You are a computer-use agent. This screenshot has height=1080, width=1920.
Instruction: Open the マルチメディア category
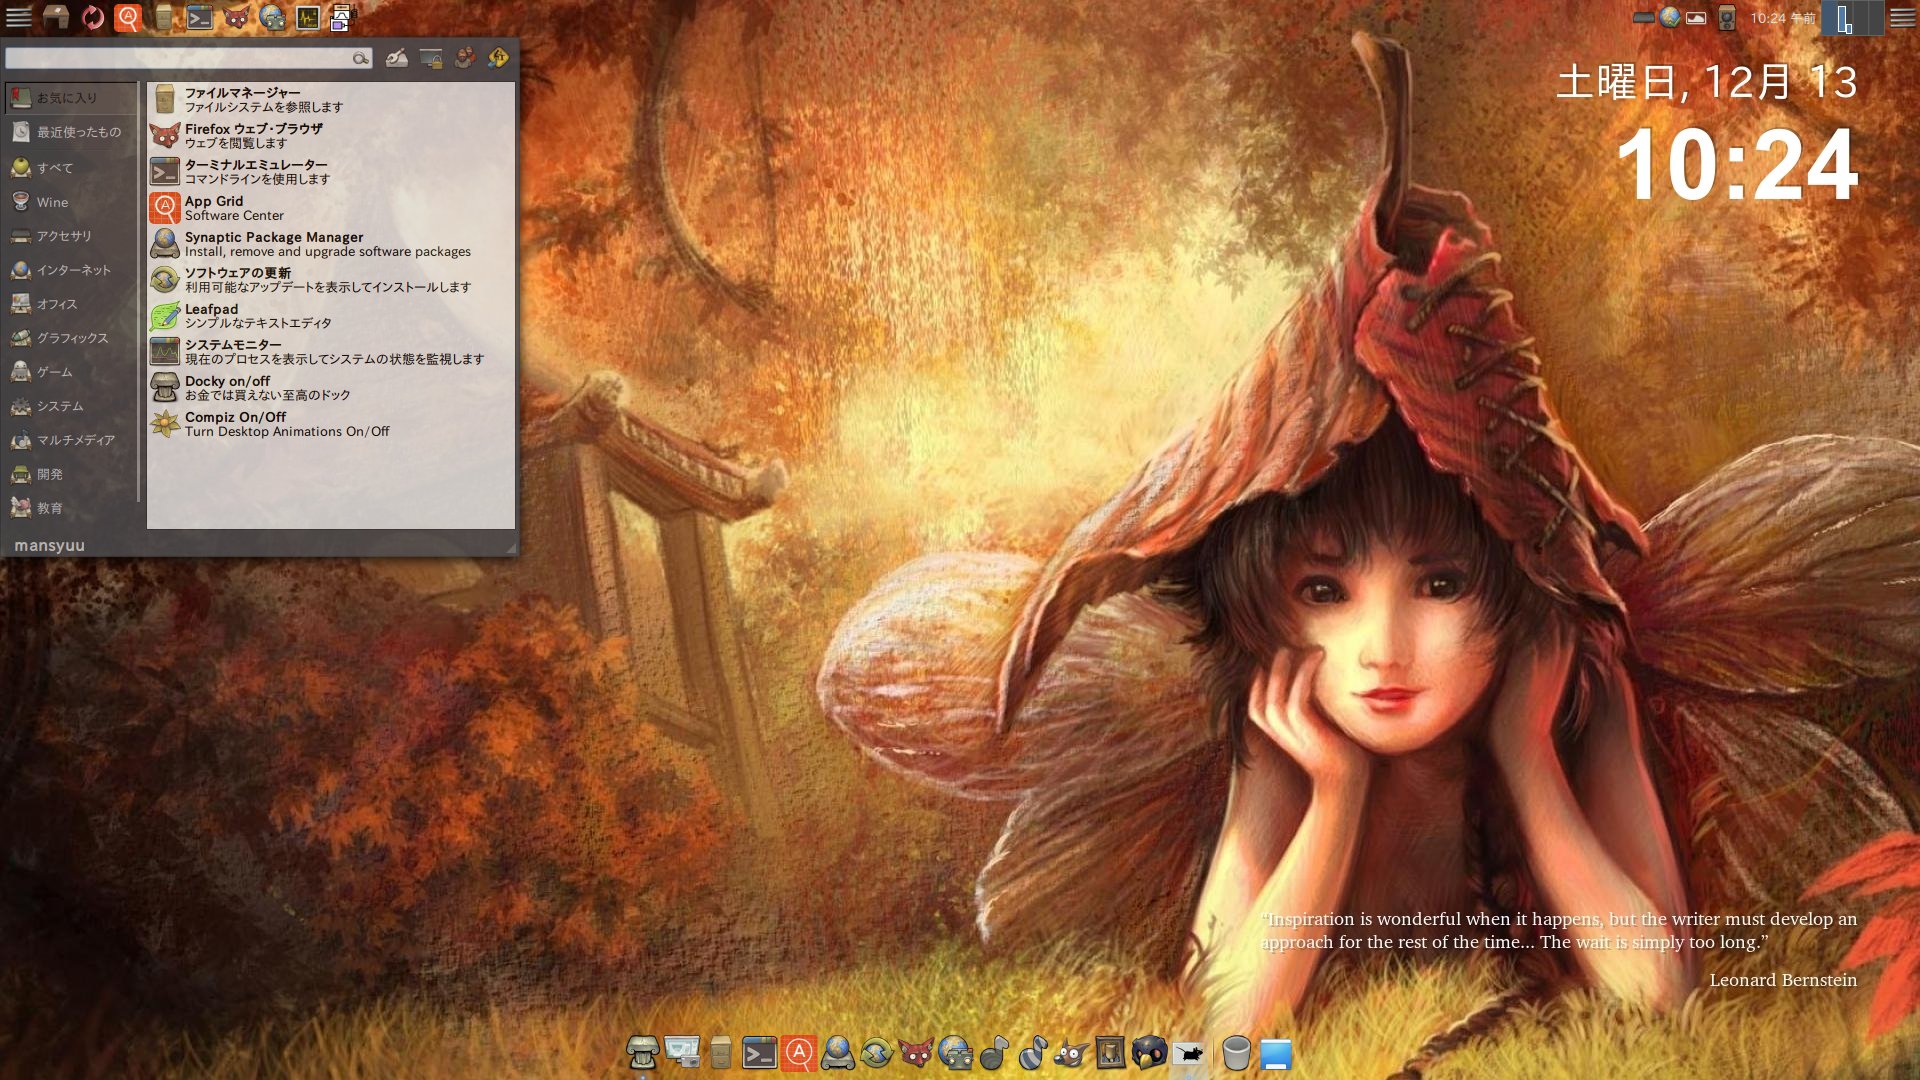pos(71,440)
